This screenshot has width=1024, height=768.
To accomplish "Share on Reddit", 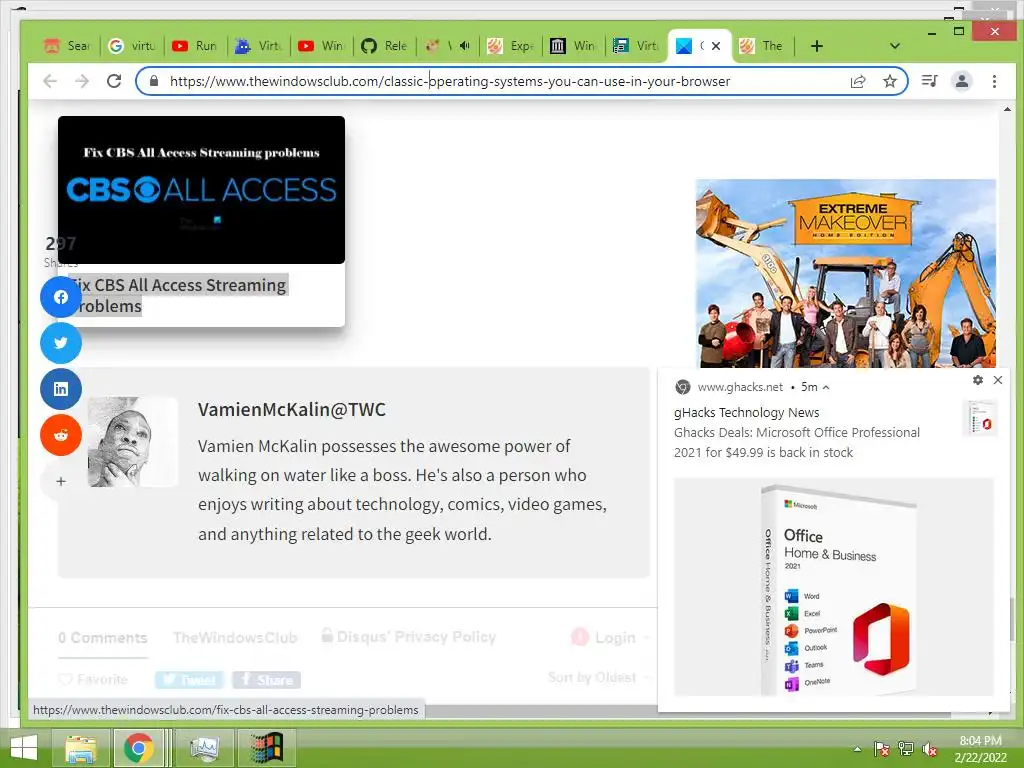I will pyautogui.click(x=61, y=435).
